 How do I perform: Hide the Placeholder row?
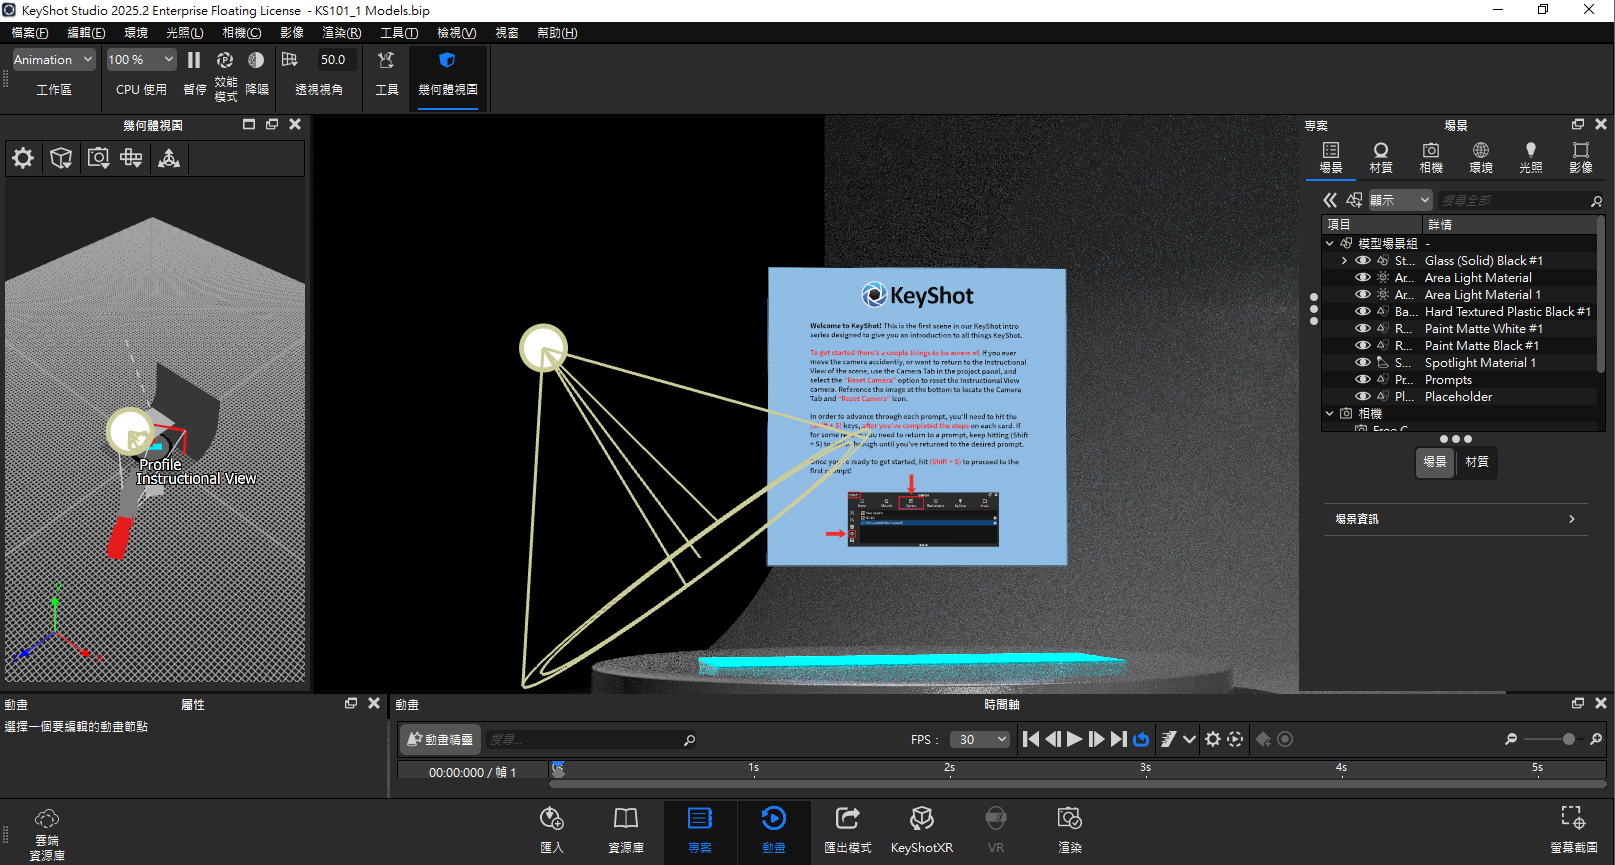(x=1363, y=397)
